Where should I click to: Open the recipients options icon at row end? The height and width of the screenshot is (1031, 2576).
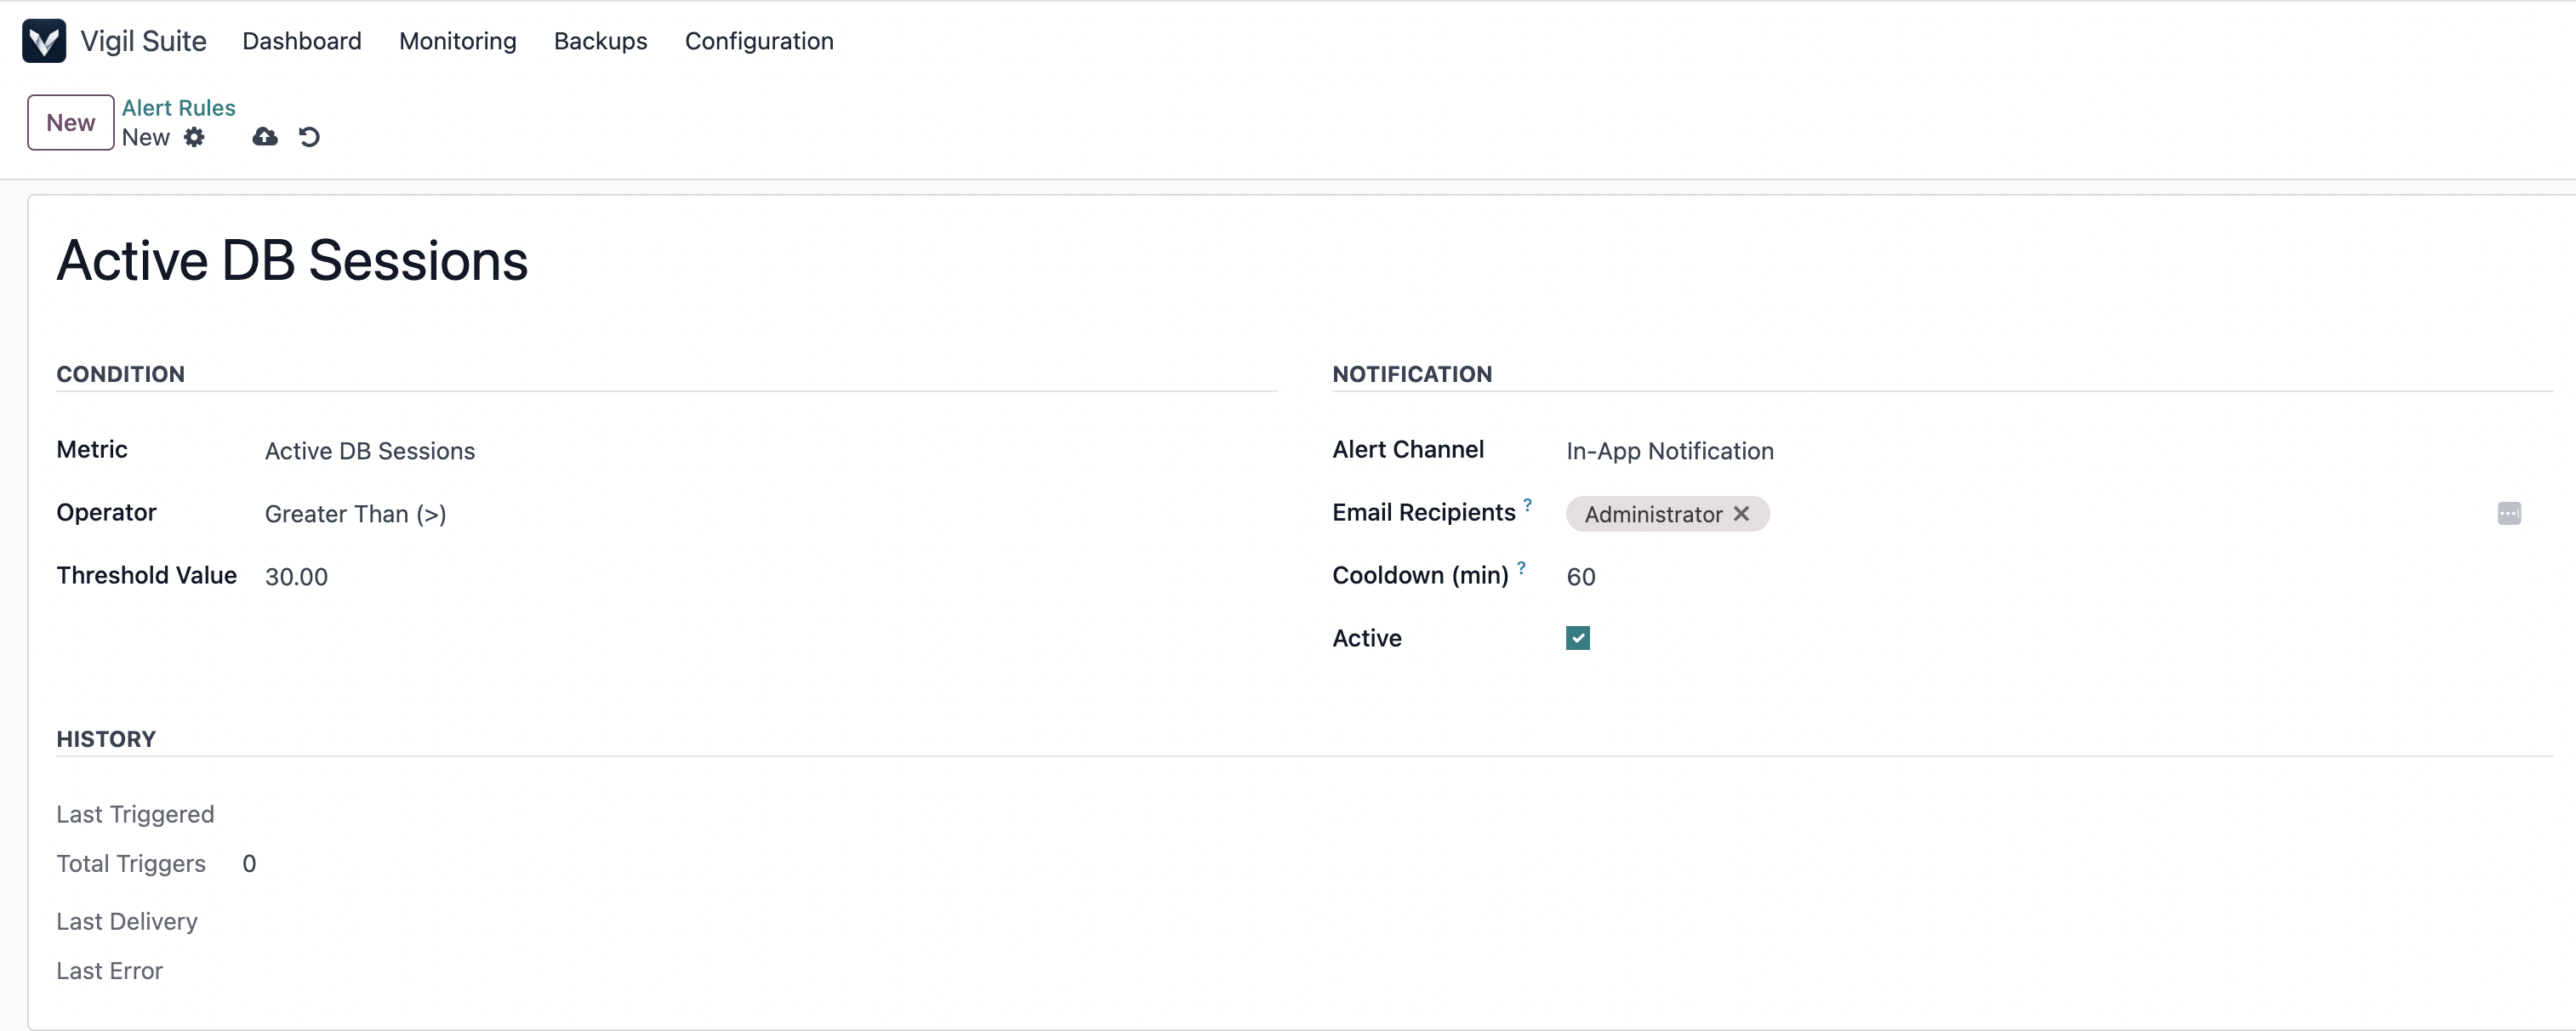pos(2509,514)
